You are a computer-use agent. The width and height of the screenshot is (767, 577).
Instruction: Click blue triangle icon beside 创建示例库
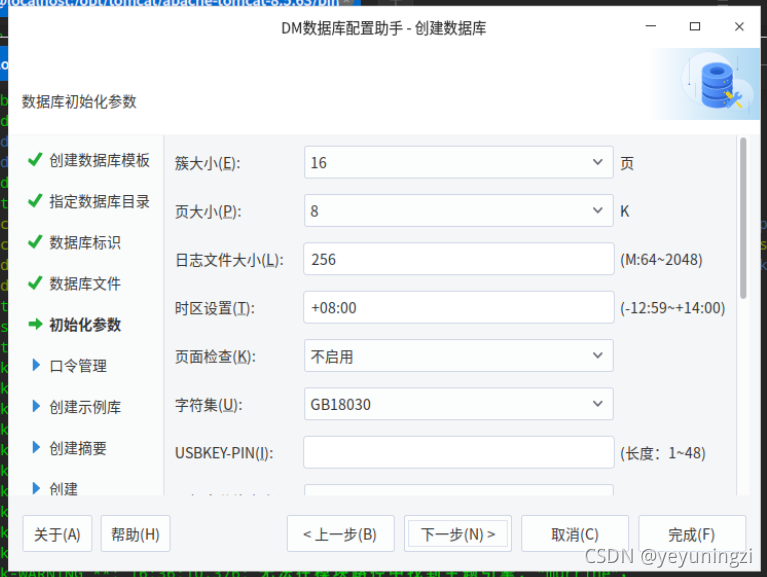pyautogui.click(x=36, y=406)
